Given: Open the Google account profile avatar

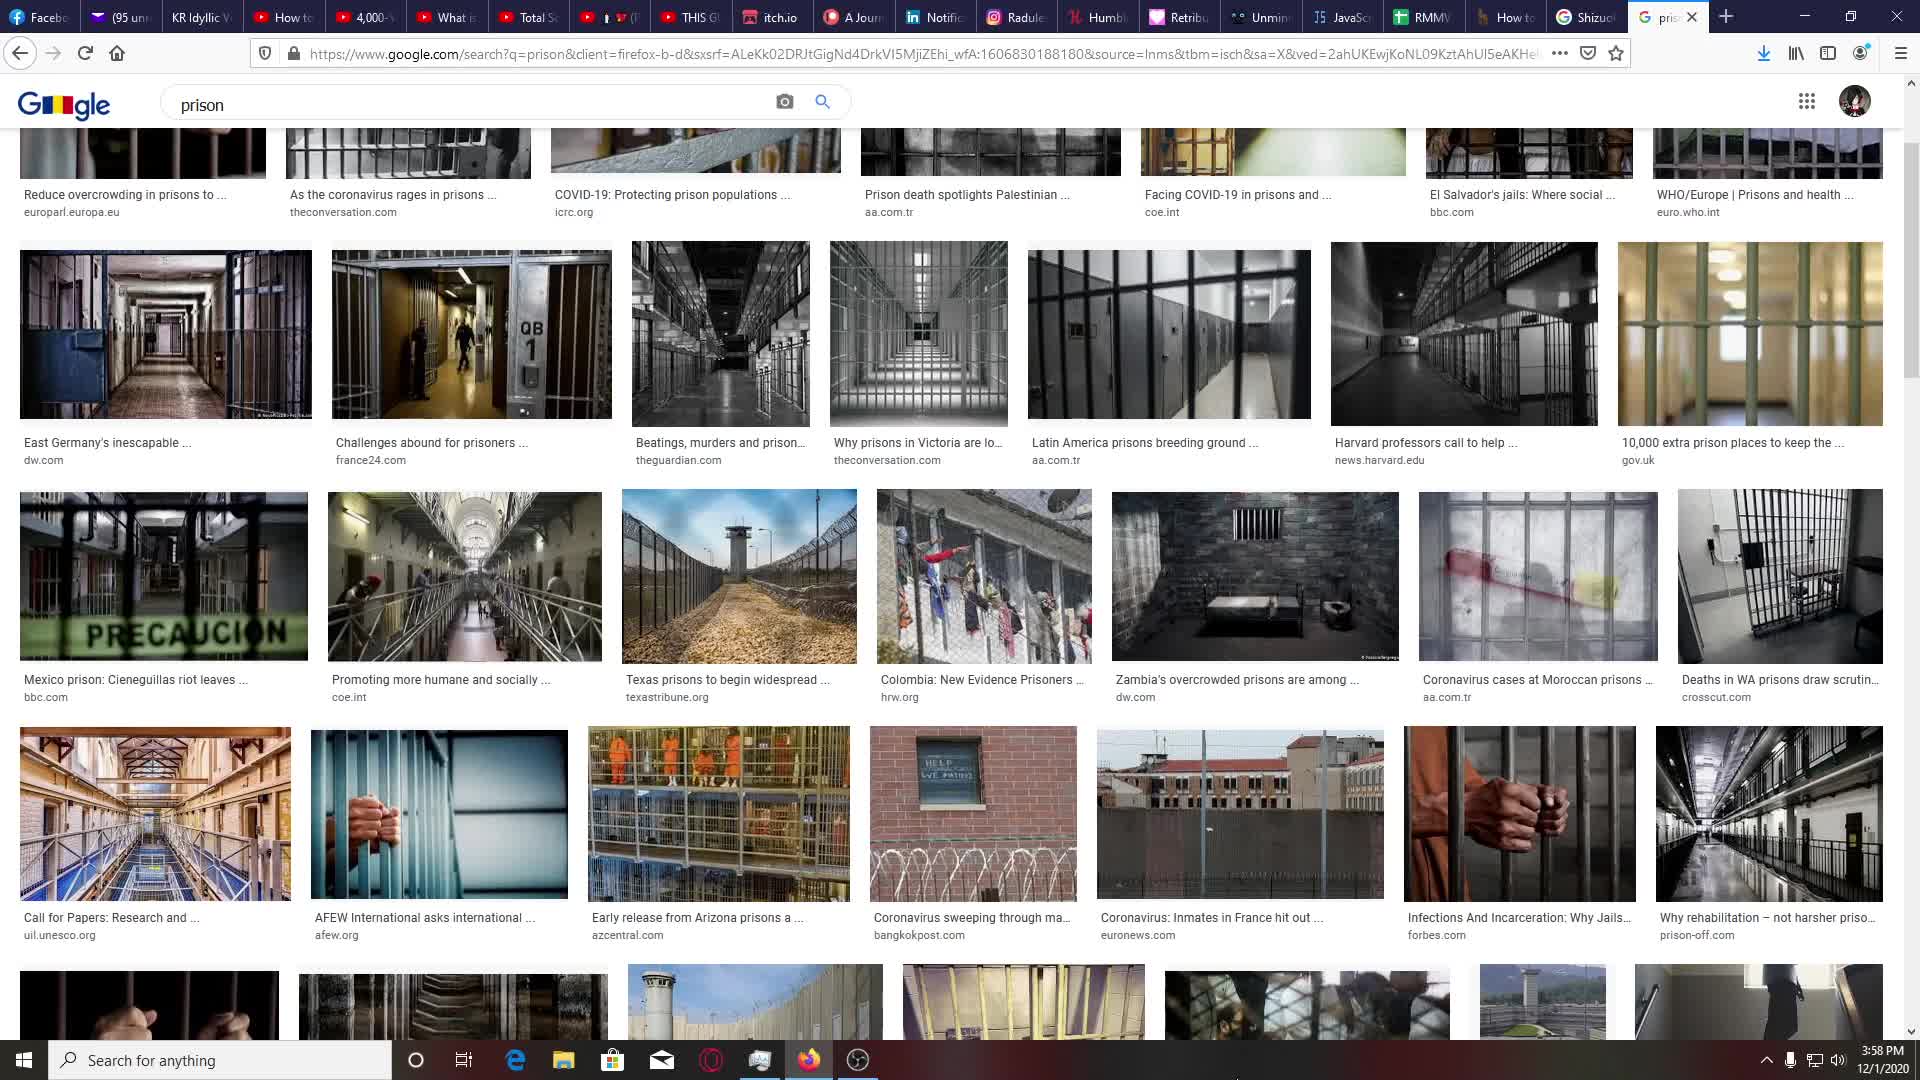Looking at the screenshot, I should (1854, 101).
